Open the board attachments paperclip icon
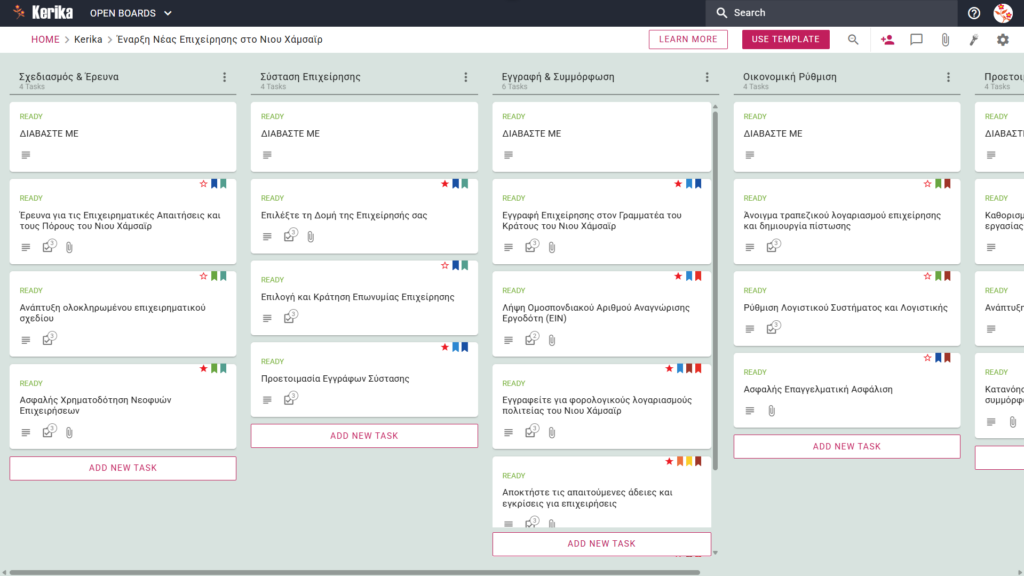The image size is (1024, 576). tap(945, 40)
